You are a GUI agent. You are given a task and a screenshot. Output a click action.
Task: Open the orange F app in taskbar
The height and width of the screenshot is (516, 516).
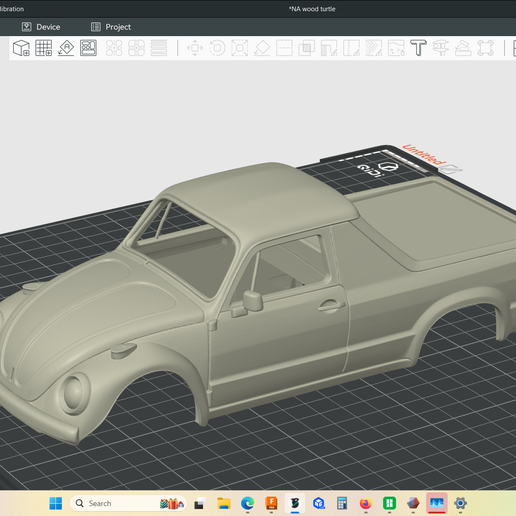coord(271,503)
